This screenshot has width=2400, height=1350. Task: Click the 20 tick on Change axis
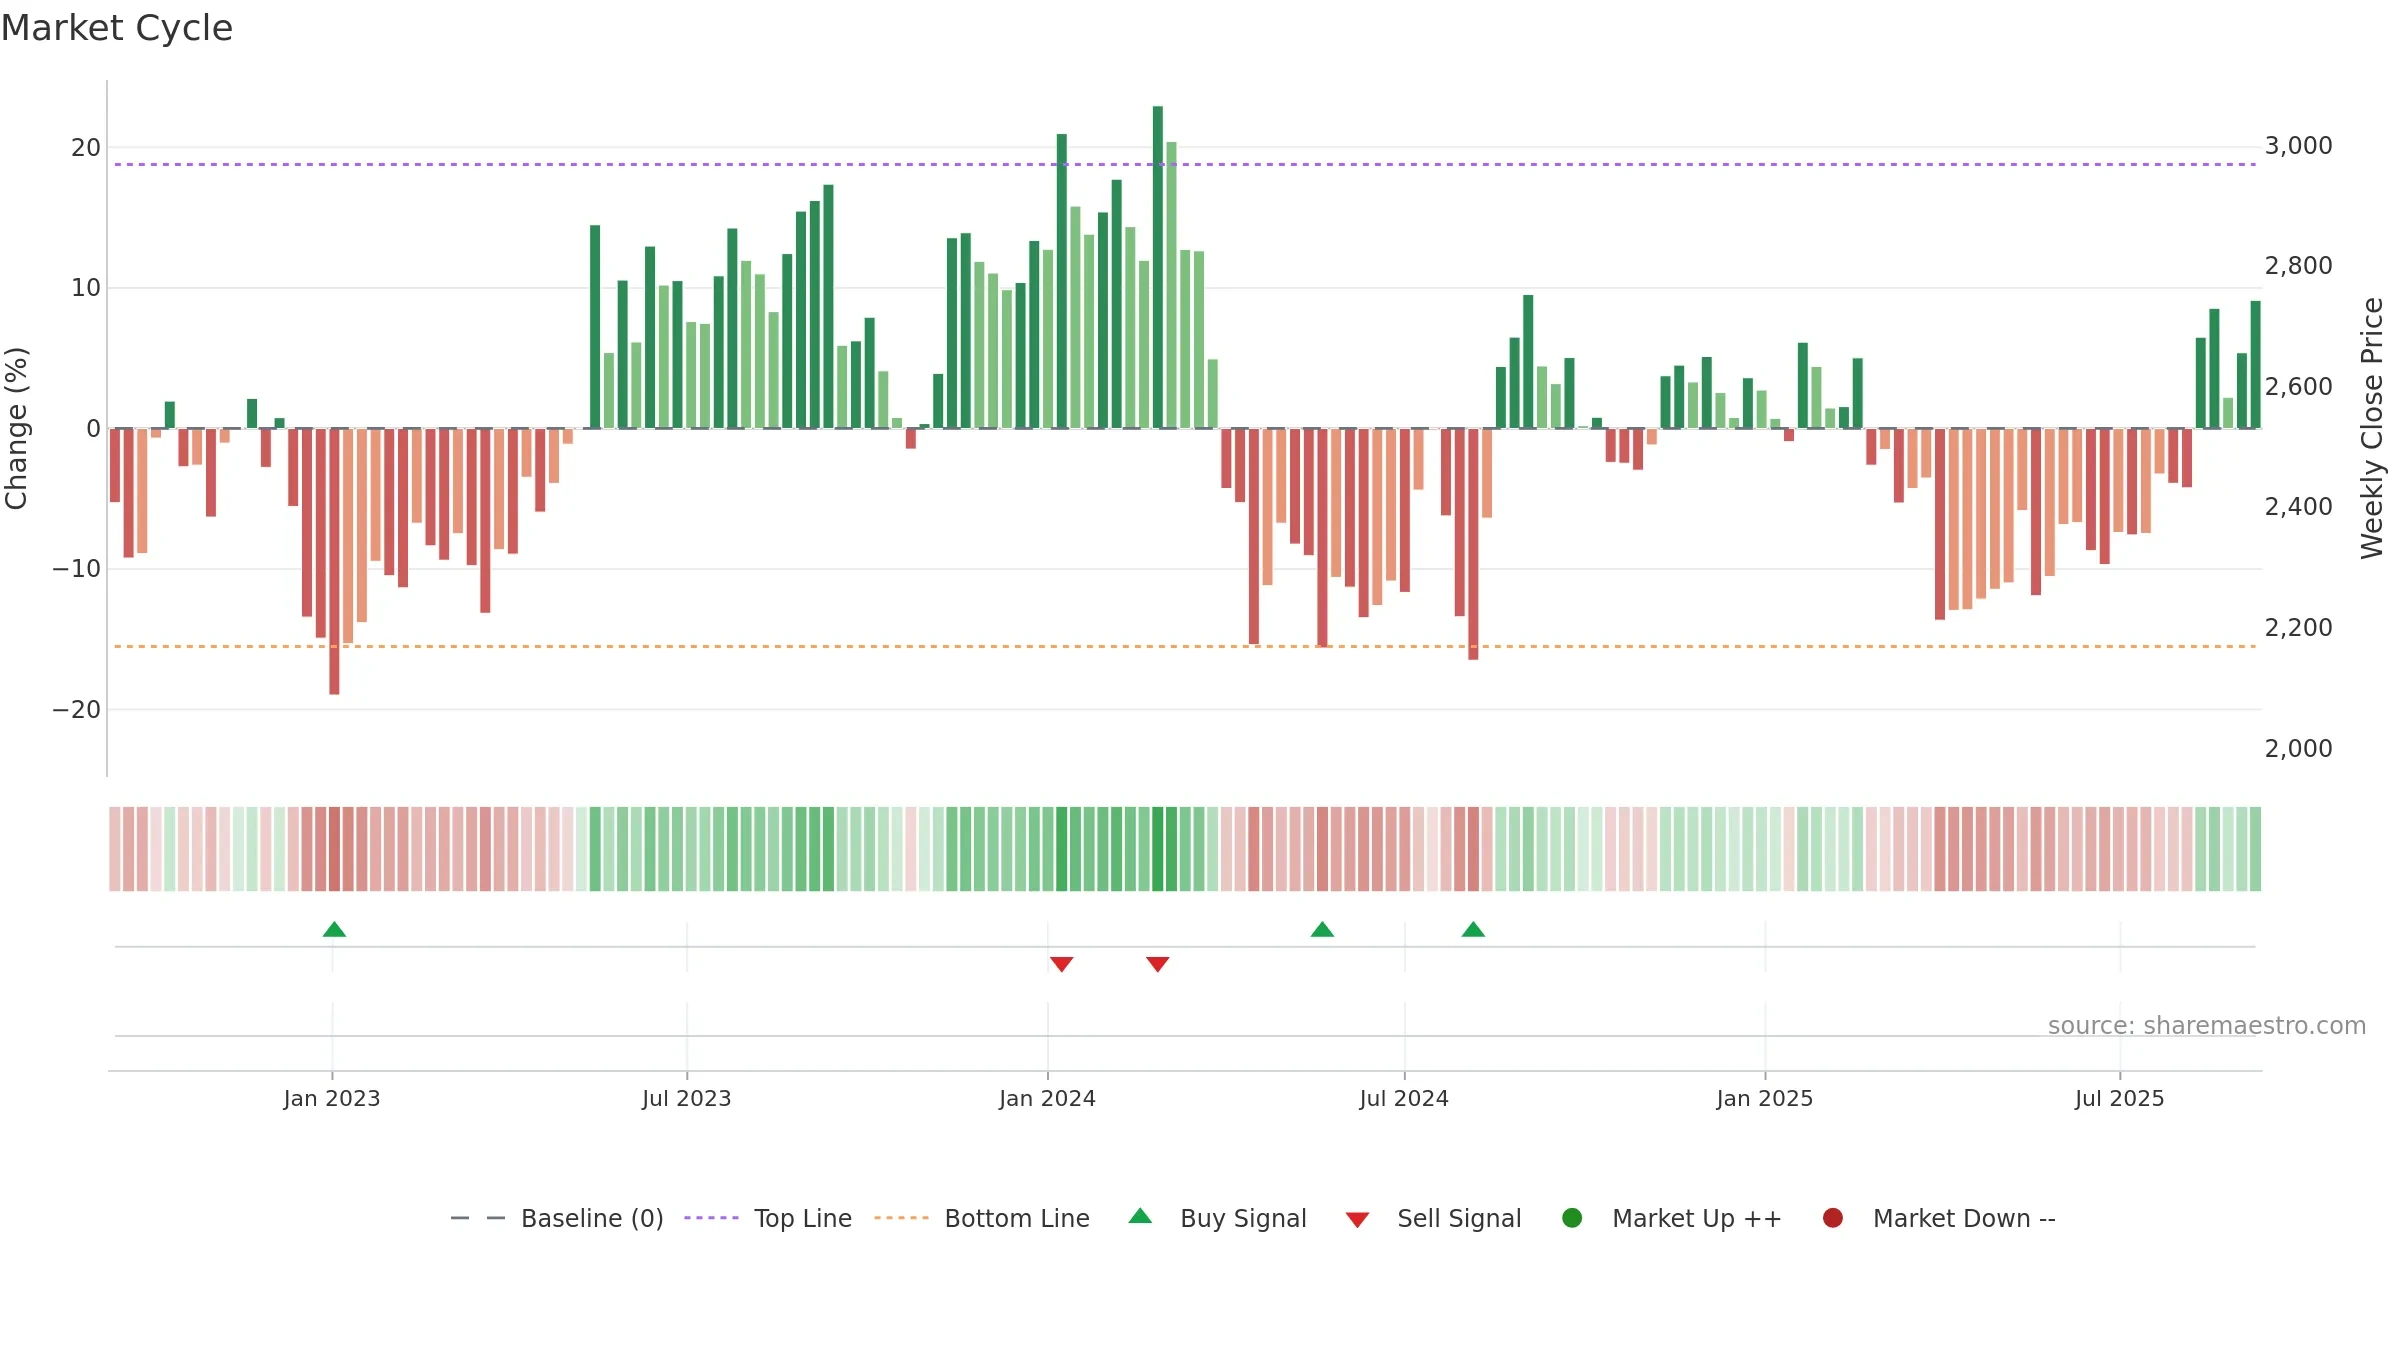pyautogui.click(x=86, y=148)
